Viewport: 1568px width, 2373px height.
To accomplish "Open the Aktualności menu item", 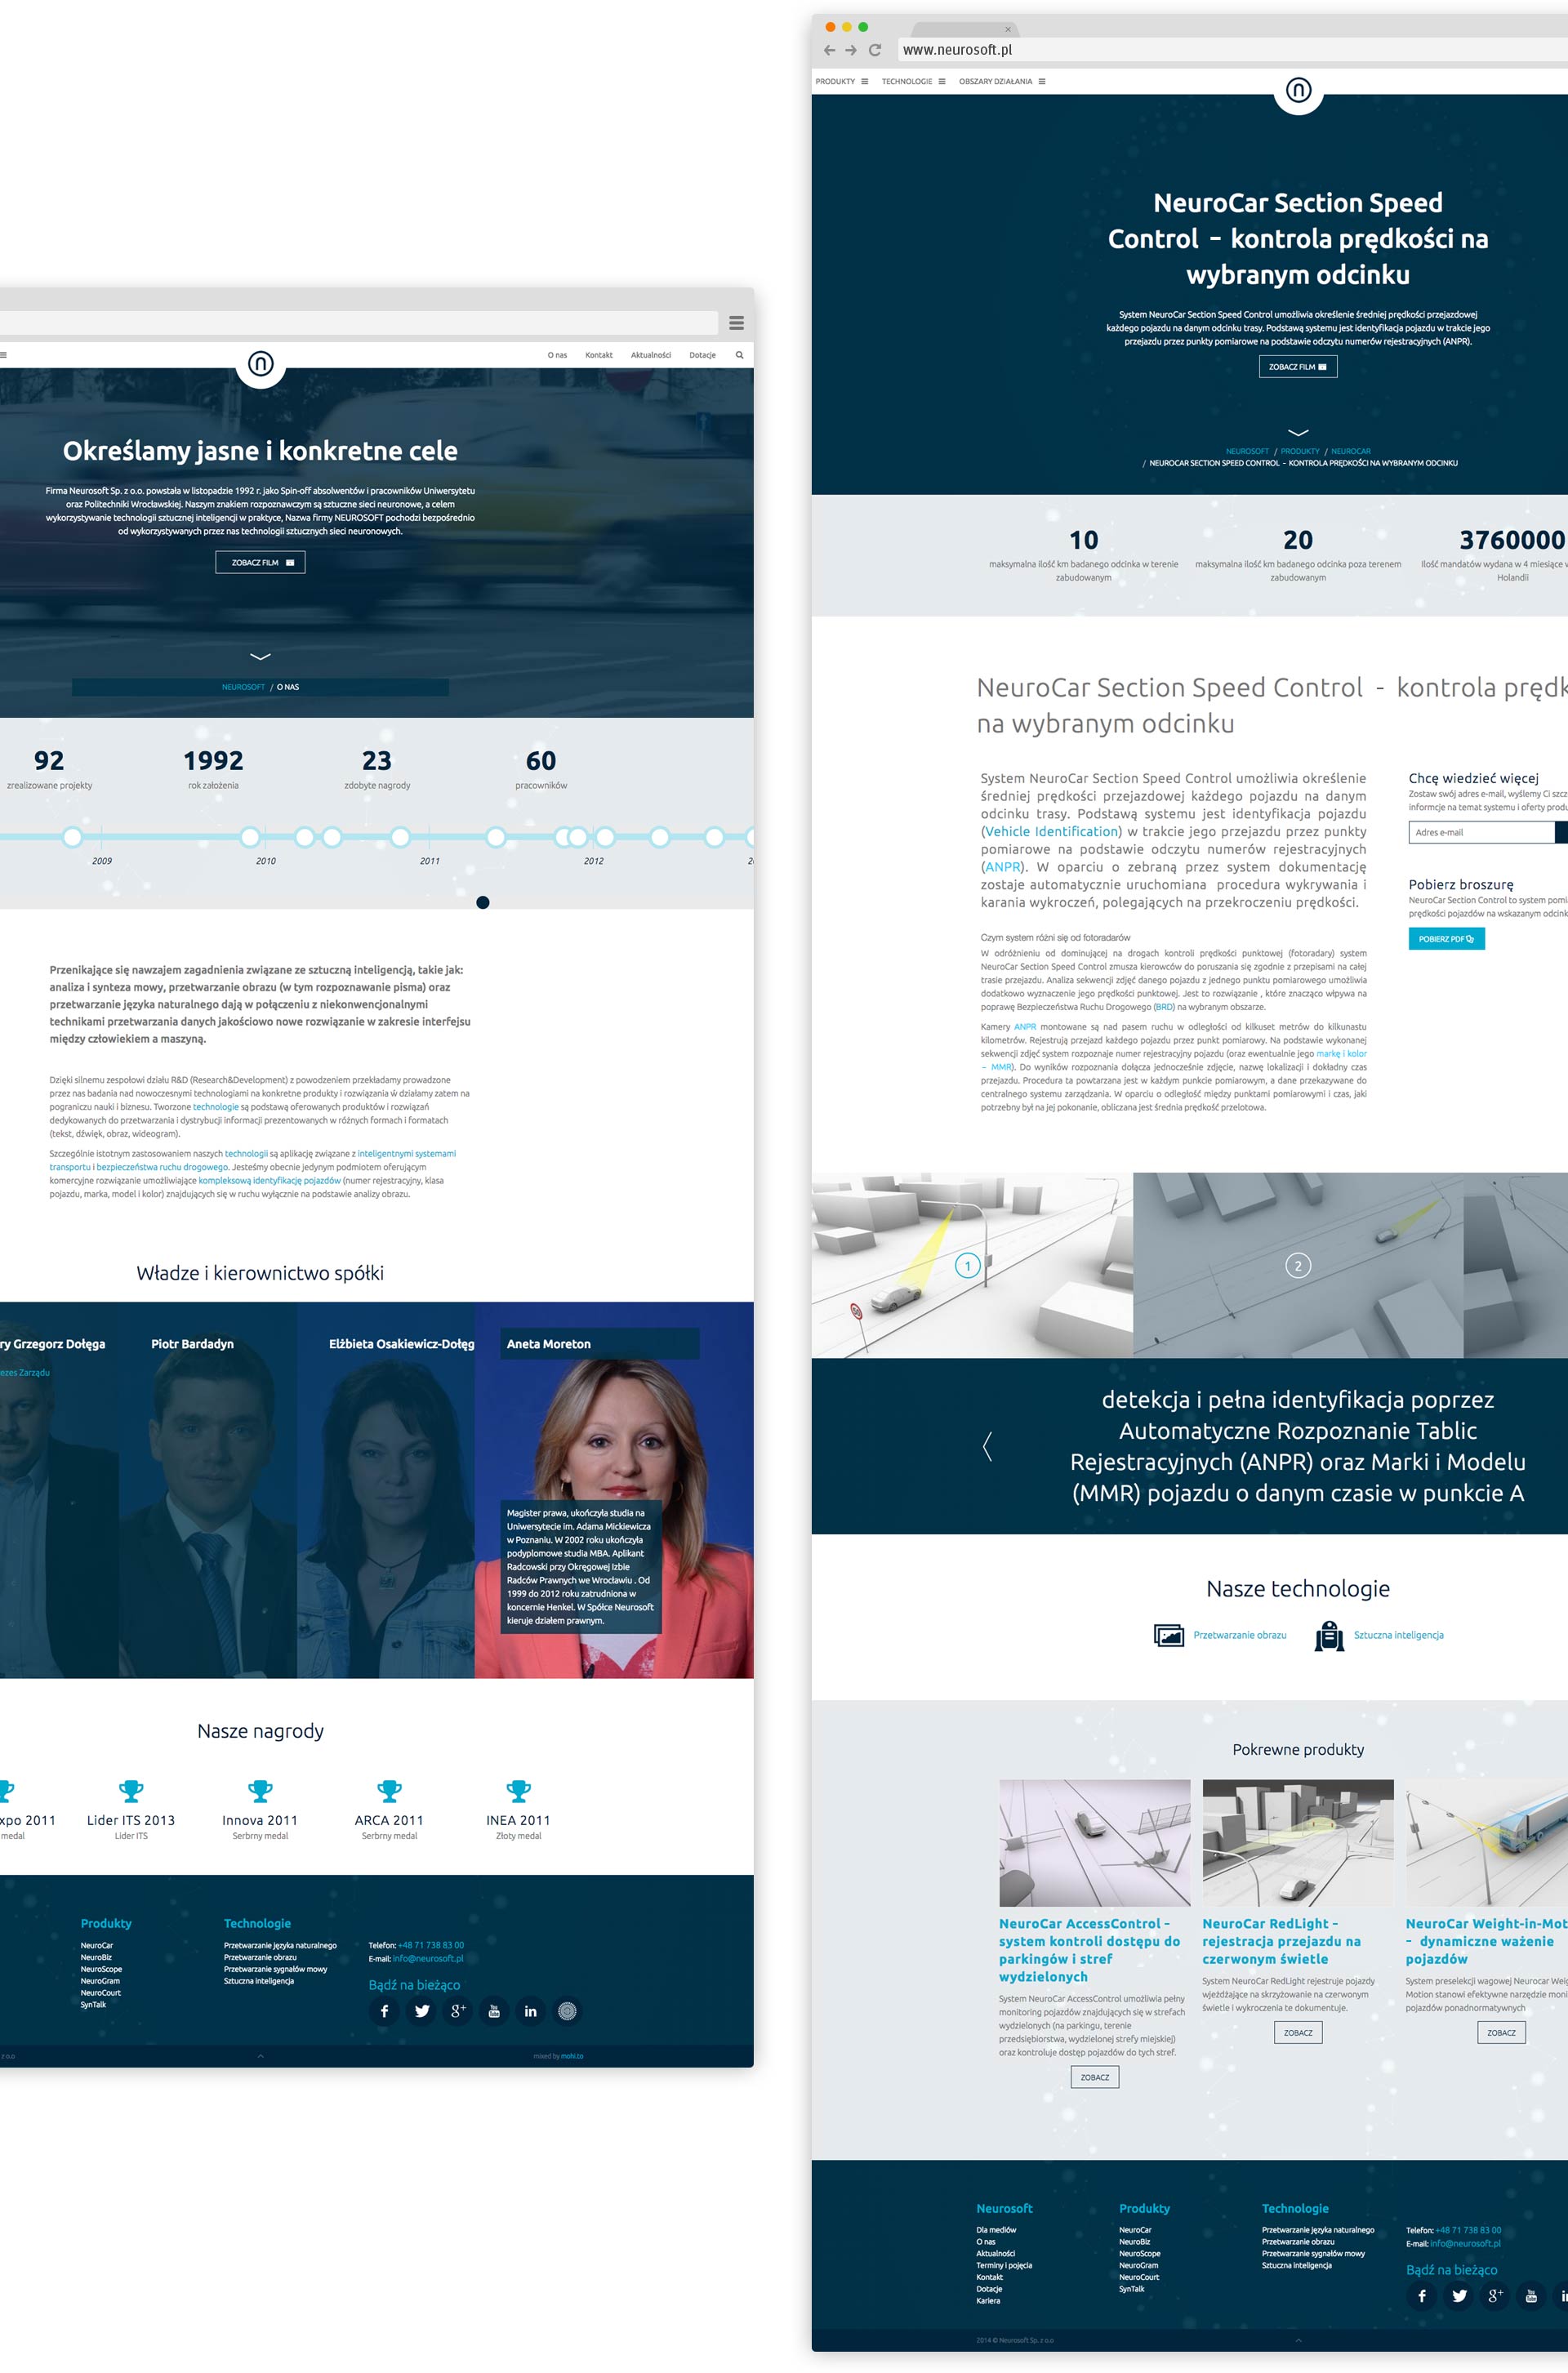I will tap(651, 355).
